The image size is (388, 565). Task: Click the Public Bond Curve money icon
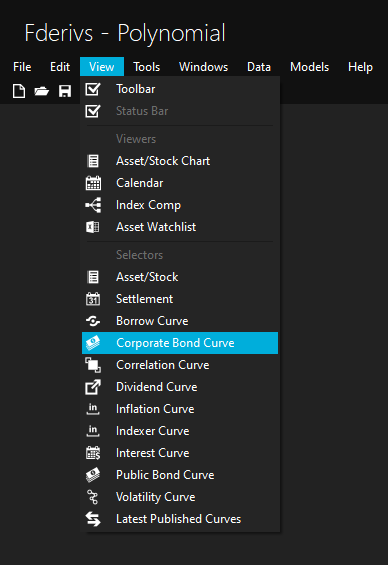[x=93, y=475]
